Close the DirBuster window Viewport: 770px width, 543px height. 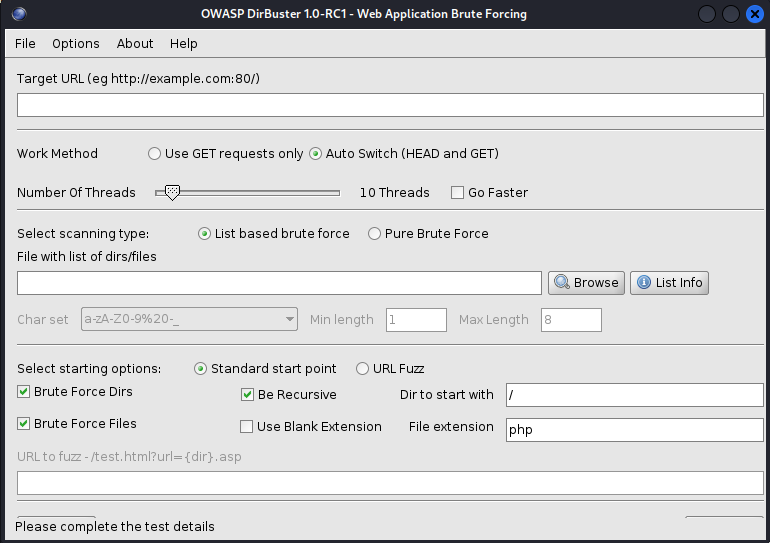[755, 14]
